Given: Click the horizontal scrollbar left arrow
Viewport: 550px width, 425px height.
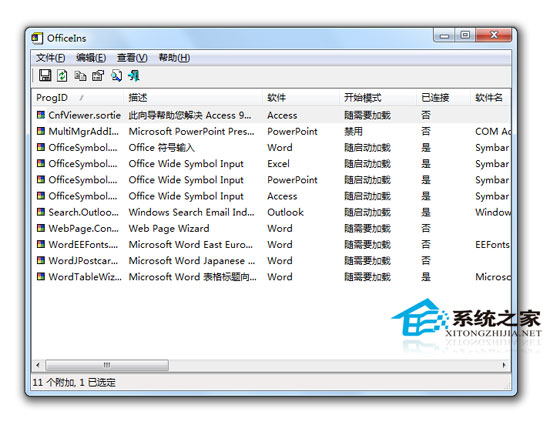Looking at the screenshot, I should tap(38, 365).
